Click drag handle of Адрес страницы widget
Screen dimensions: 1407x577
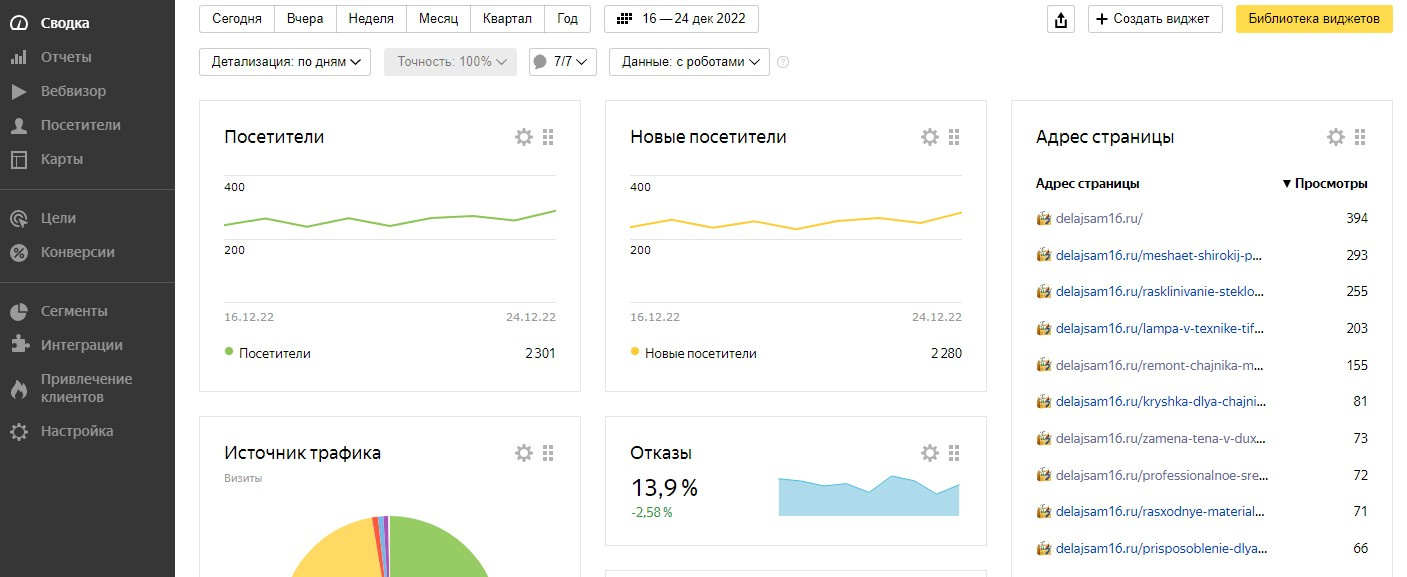[1360, 137]
